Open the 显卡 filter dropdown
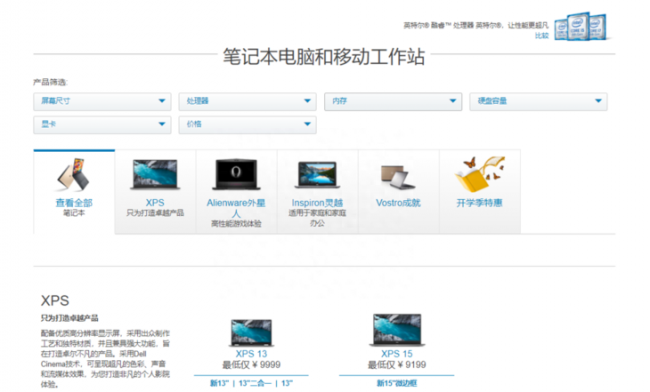Image resolution: width=650 pixels, height=392 pixels. (x=102, y=124)
